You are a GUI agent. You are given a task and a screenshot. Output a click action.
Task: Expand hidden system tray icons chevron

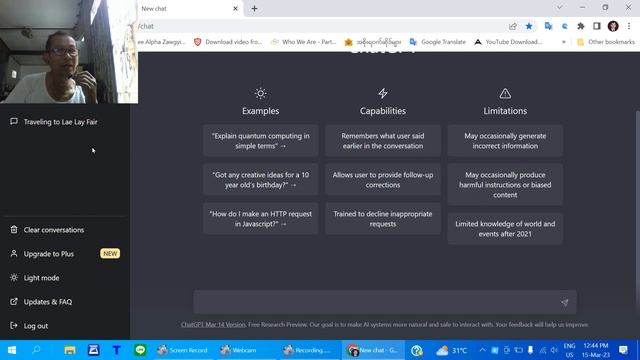click(x=482, y=350)
